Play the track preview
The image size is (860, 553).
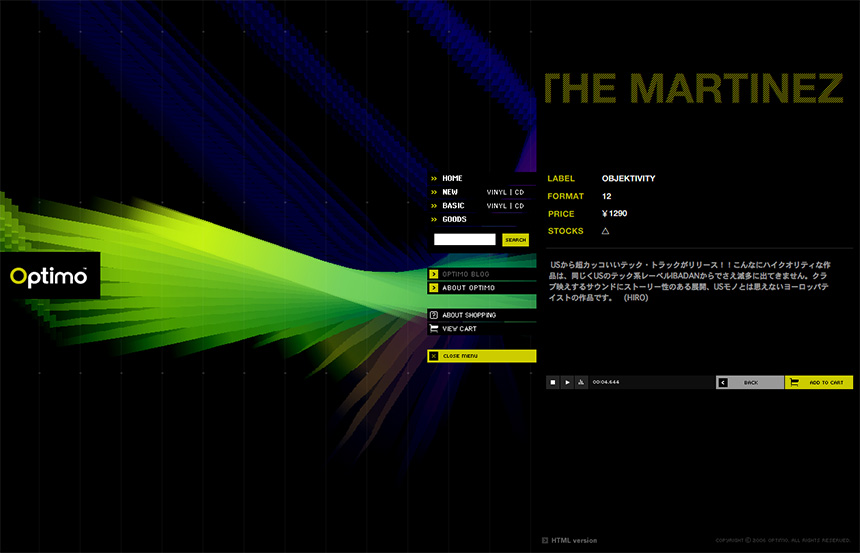click(567, 382)
